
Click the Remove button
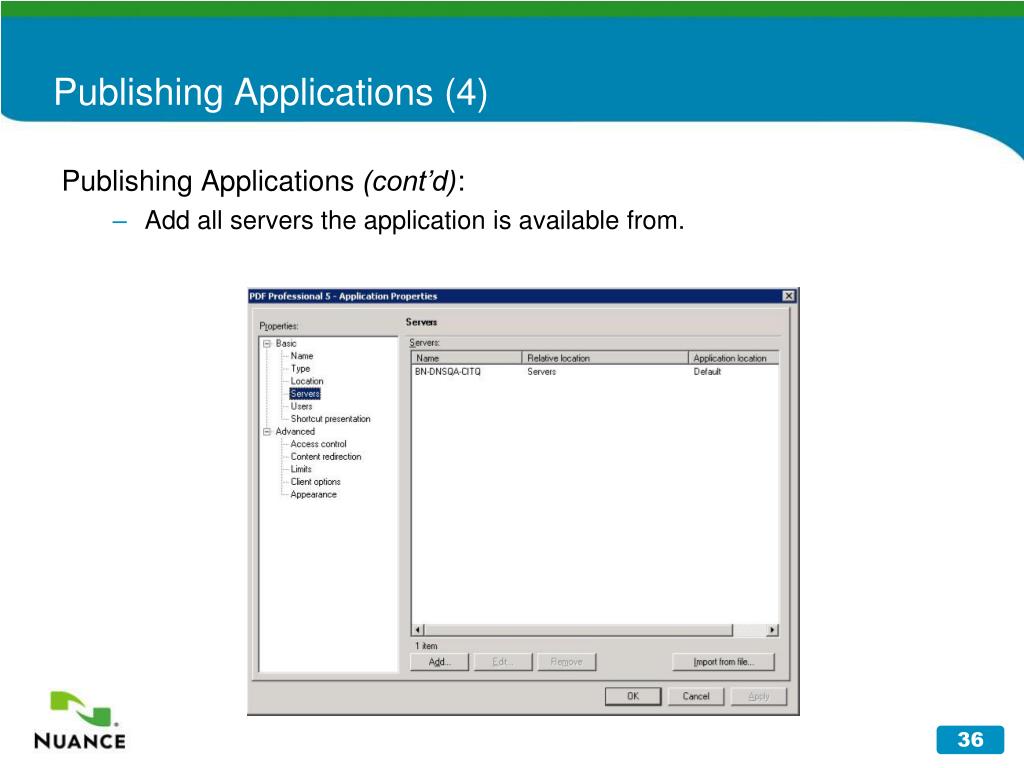[566, 662]
